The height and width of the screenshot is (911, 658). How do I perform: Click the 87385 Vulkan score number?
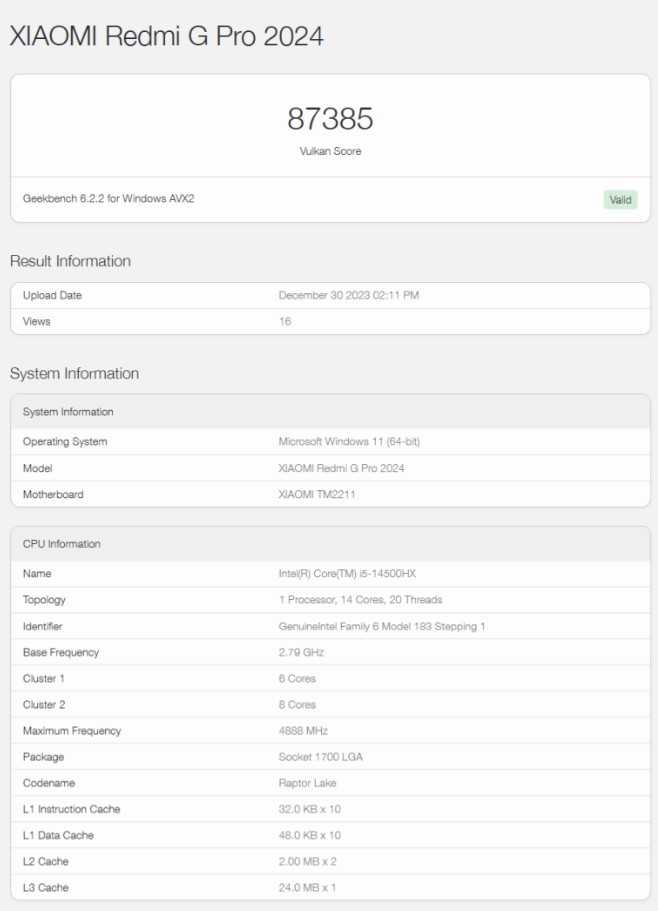(x=330, y=119)
